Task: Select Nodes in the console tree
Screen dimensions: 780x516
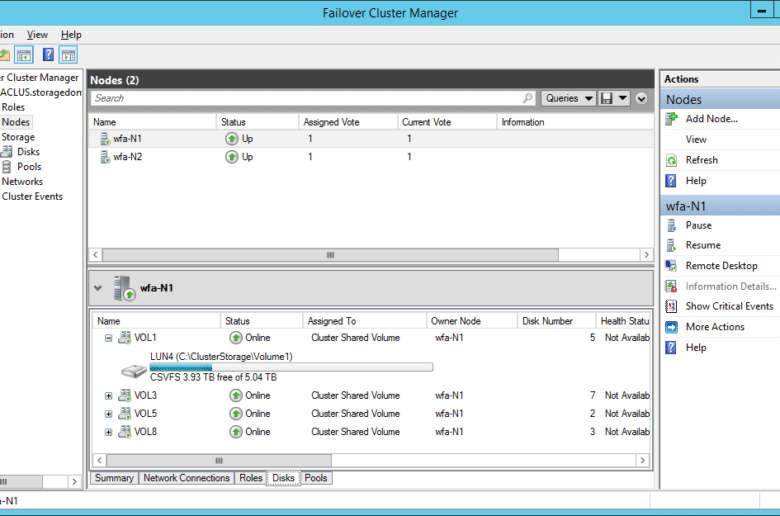Action: 15,122
